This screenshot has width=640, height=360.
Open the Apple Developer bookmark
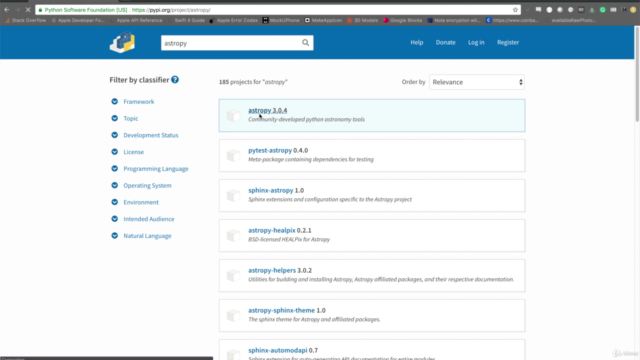(x=78, y=20)
